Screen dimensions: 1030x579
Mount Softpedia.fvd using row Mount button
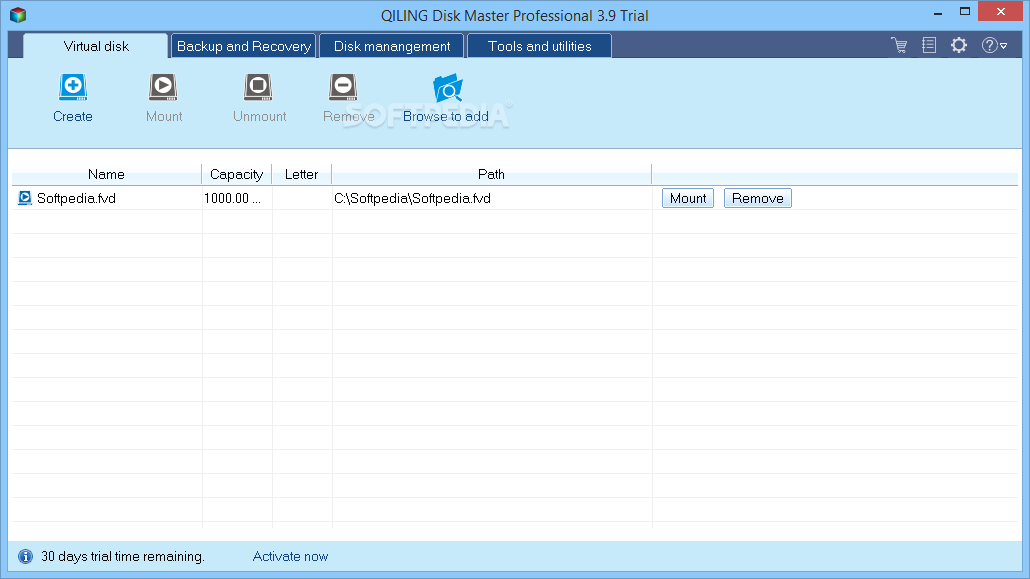pyautogui.click(x=688, y=198)
